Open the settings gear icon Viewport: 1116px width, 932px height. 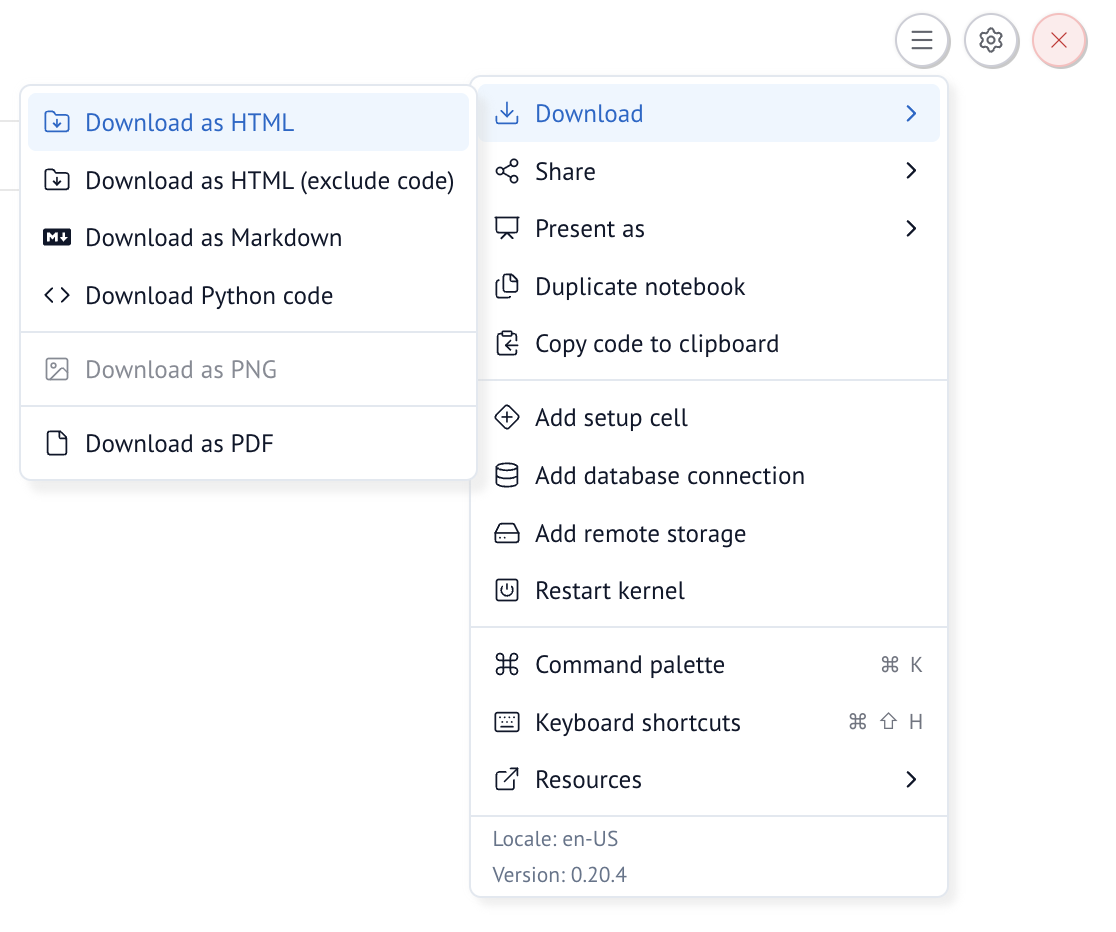point(990,41)
